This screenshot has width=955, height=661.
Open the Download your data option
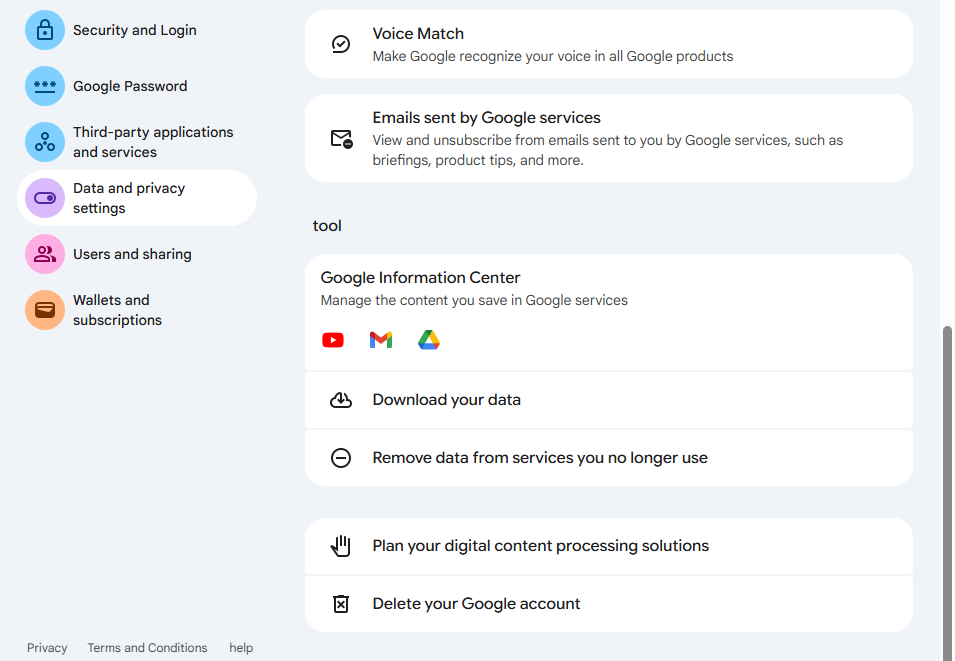pyautogui.click(x=446, y=399)
